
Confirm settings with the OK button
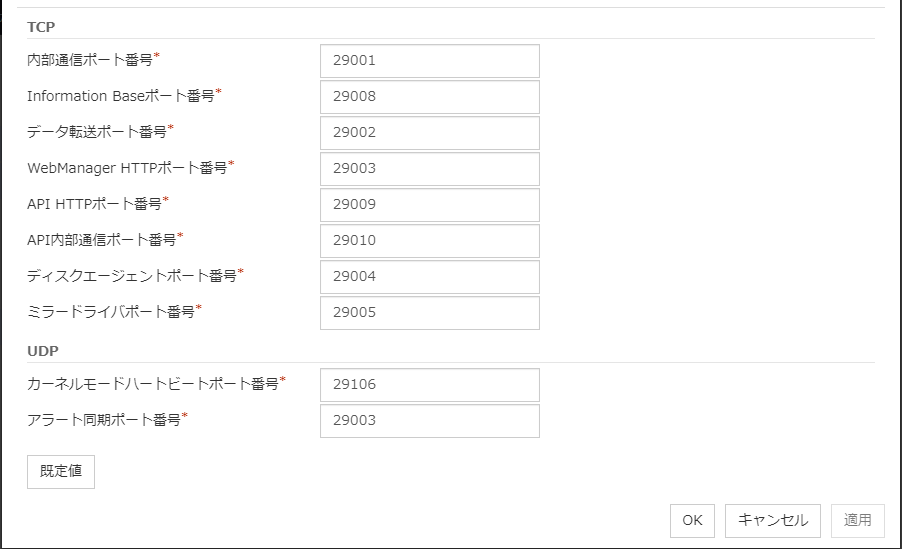pos(692,520)
